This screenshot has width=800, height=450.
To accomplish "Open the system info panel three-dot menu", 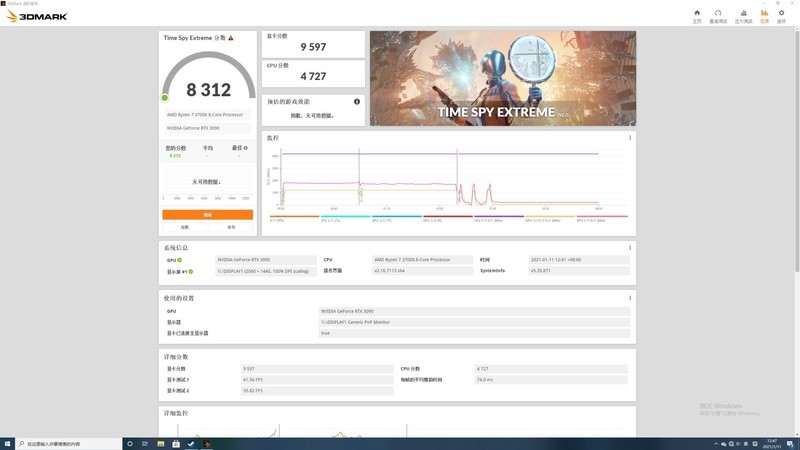I will pos(630,247).
